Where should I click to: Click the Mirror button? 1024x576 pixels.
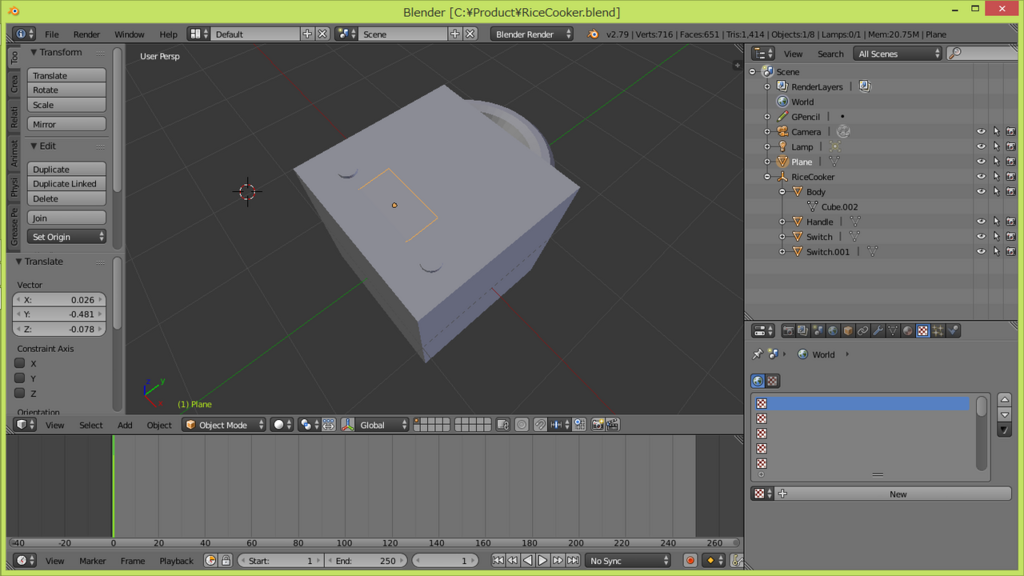tap(67, 124)
